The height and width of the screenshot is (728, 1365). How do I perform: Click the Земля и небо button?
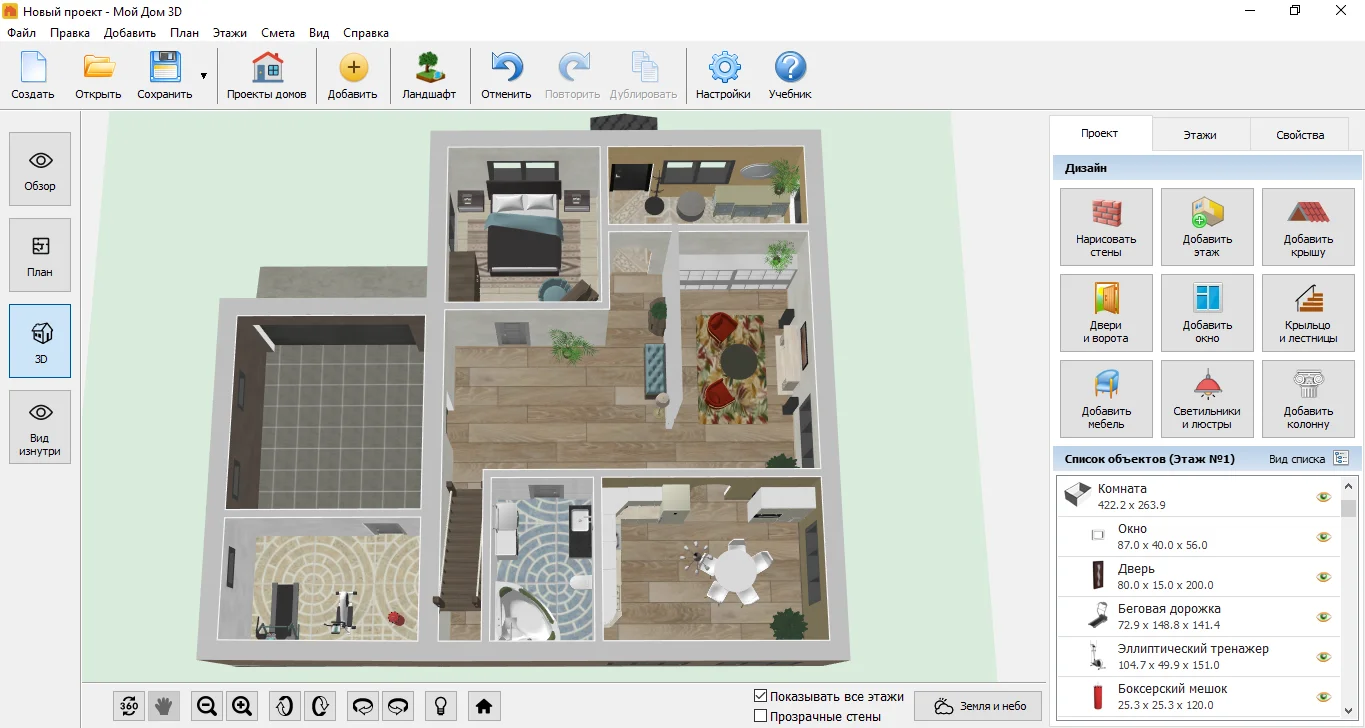(978, 706)
